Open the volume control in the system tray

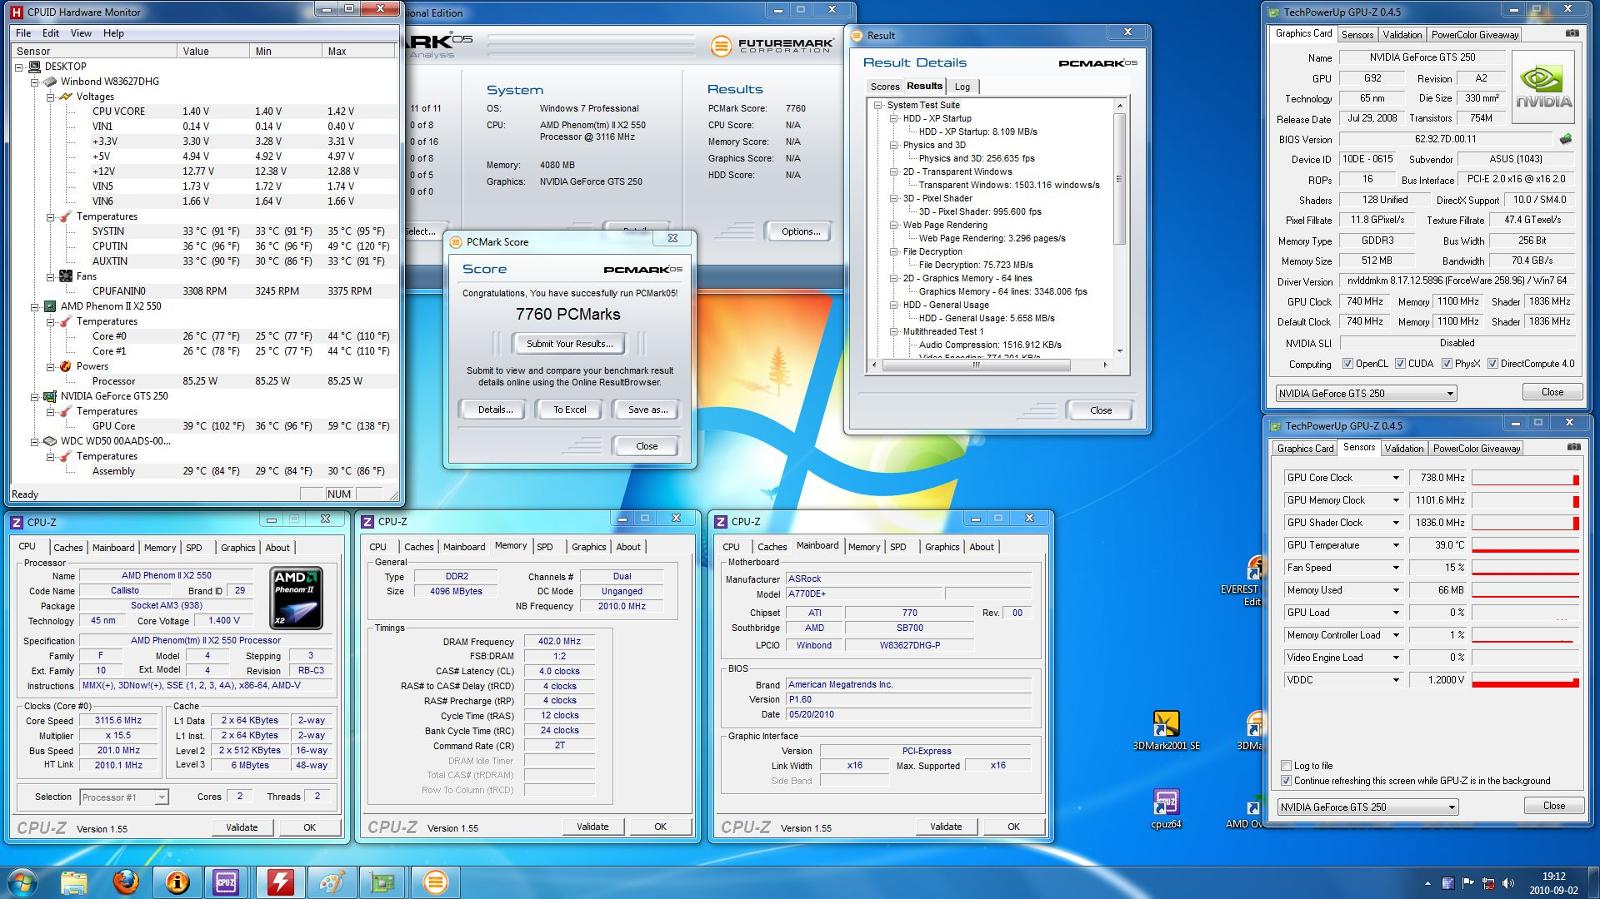1507,883
